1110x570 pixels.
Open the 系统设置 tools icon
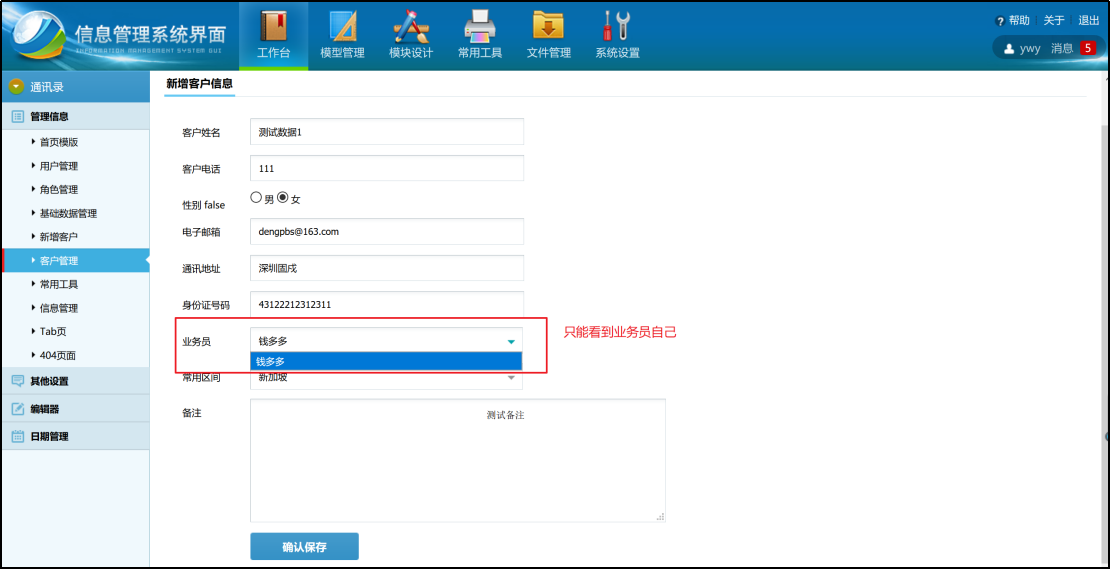point(617,26)
